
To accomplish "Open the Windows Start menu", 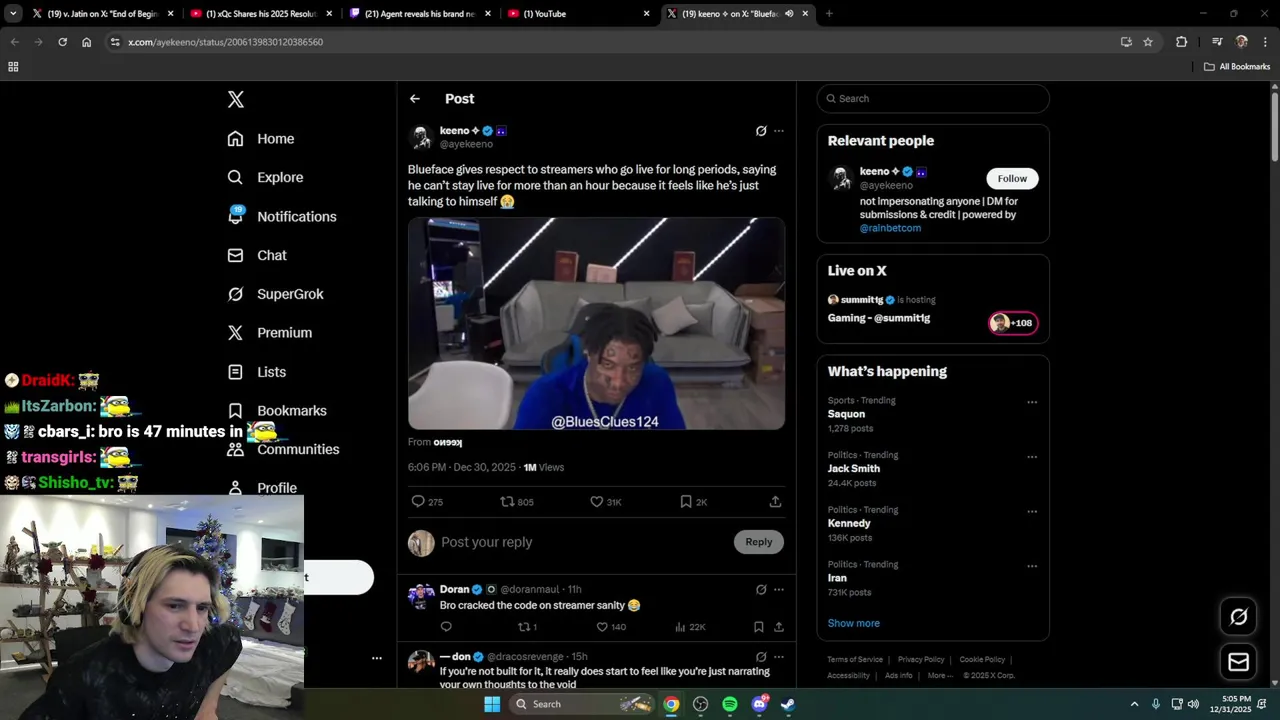I will [x=492, y=704].
